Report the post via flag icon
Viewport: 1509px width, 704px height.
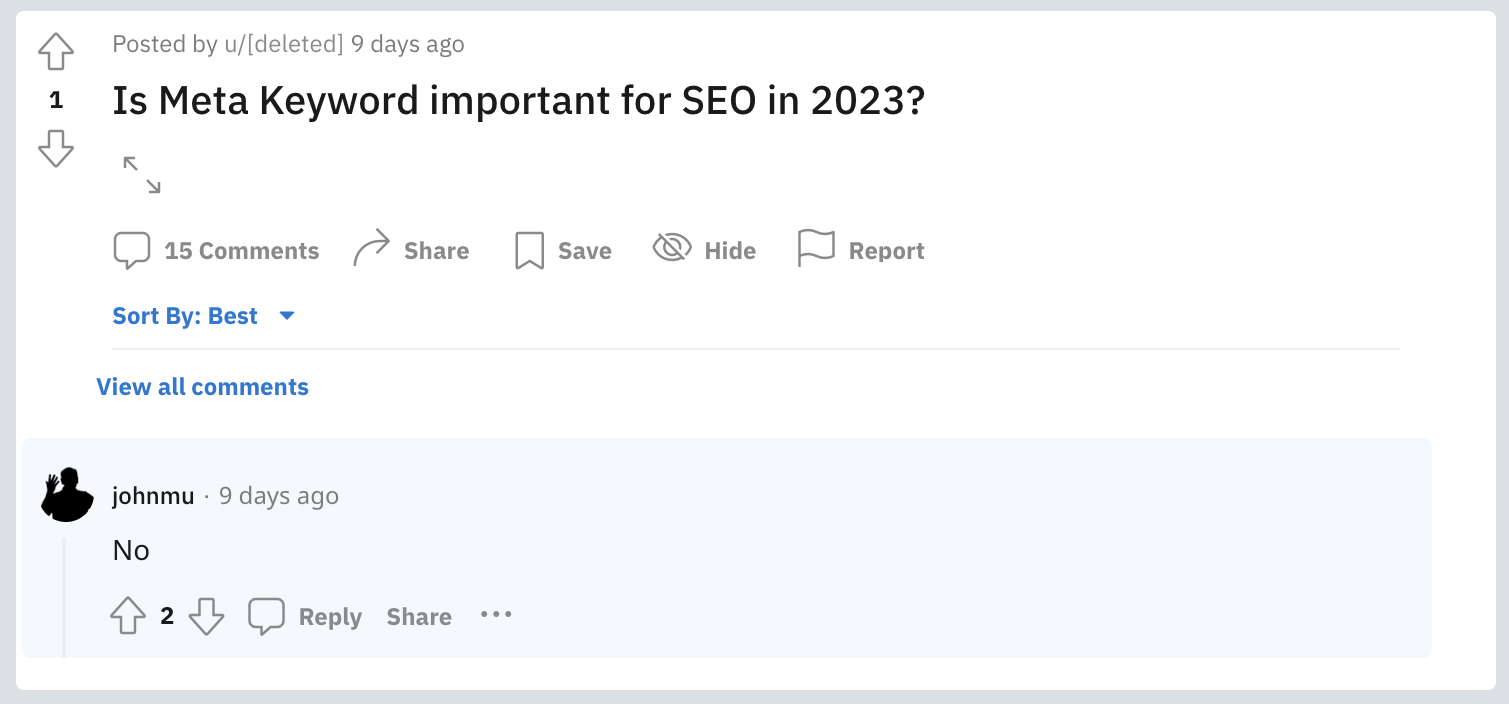coord(816,248)
